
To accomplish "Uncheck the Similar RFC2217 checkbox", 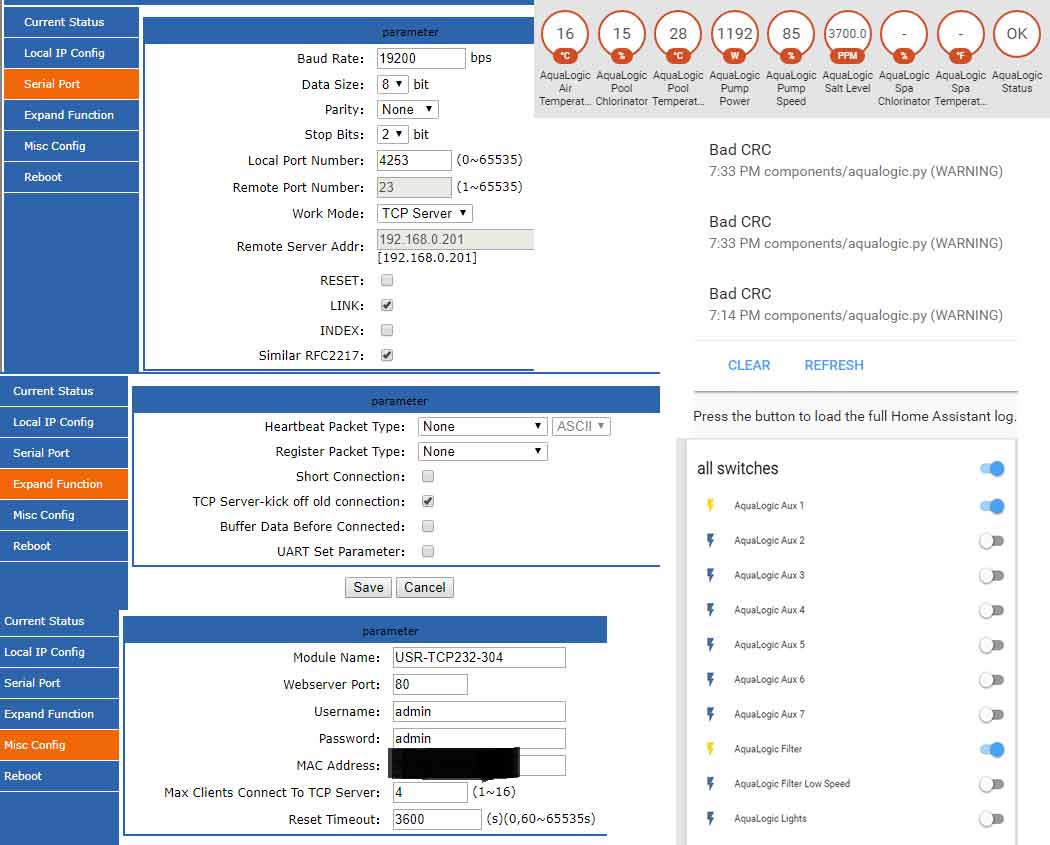I will click(x=387, y=353).
